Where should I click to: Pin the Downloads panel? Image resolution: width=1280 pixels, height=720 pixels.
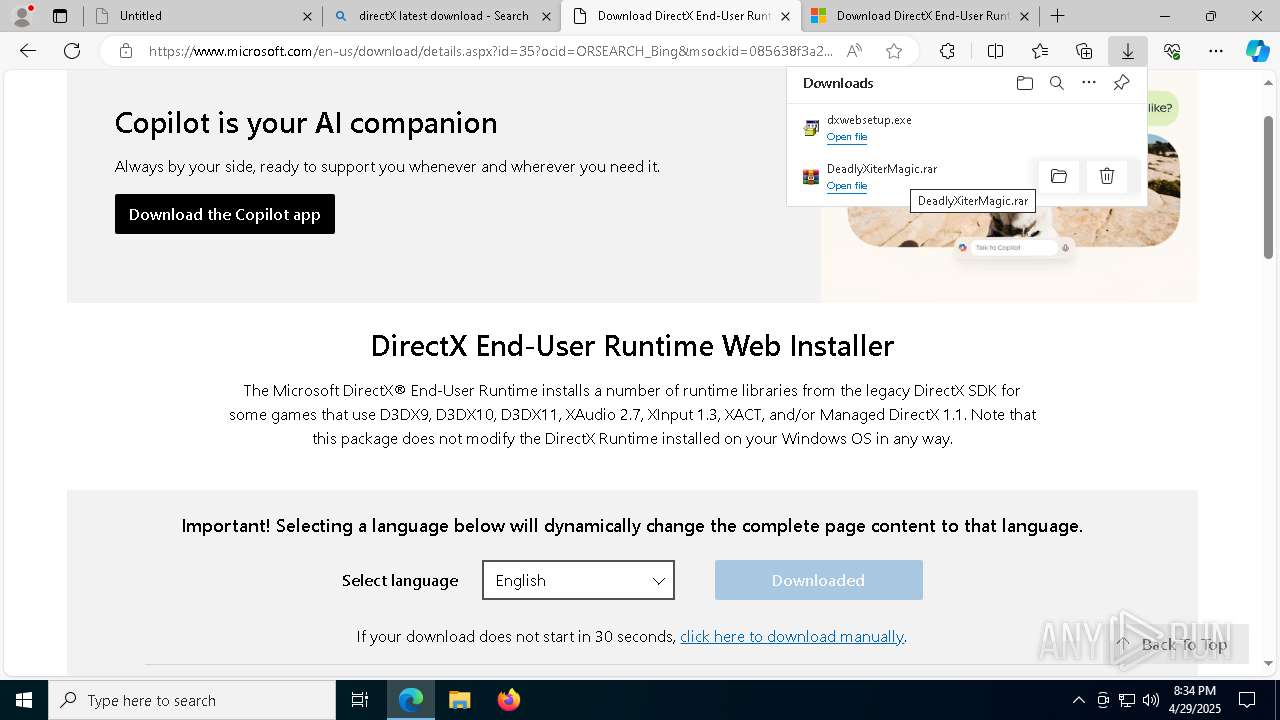tap(1121, 83)
